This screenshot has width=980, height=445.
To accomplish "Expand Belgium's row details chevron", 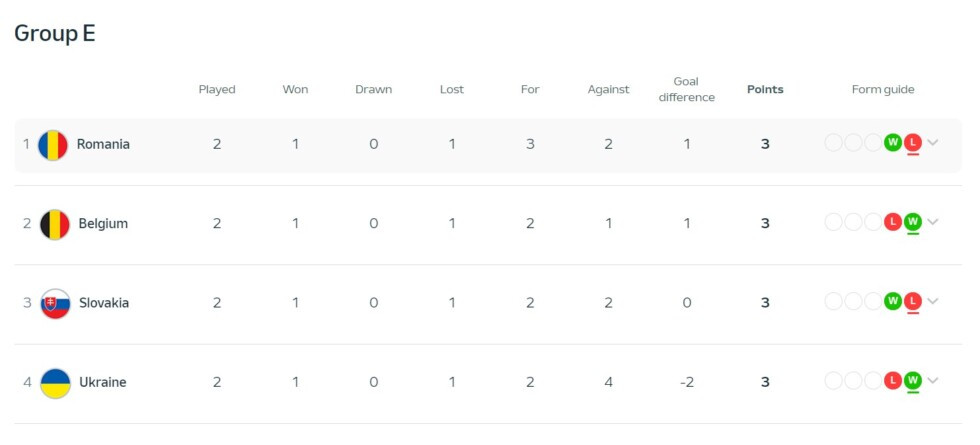I will [x=933, y=222].
